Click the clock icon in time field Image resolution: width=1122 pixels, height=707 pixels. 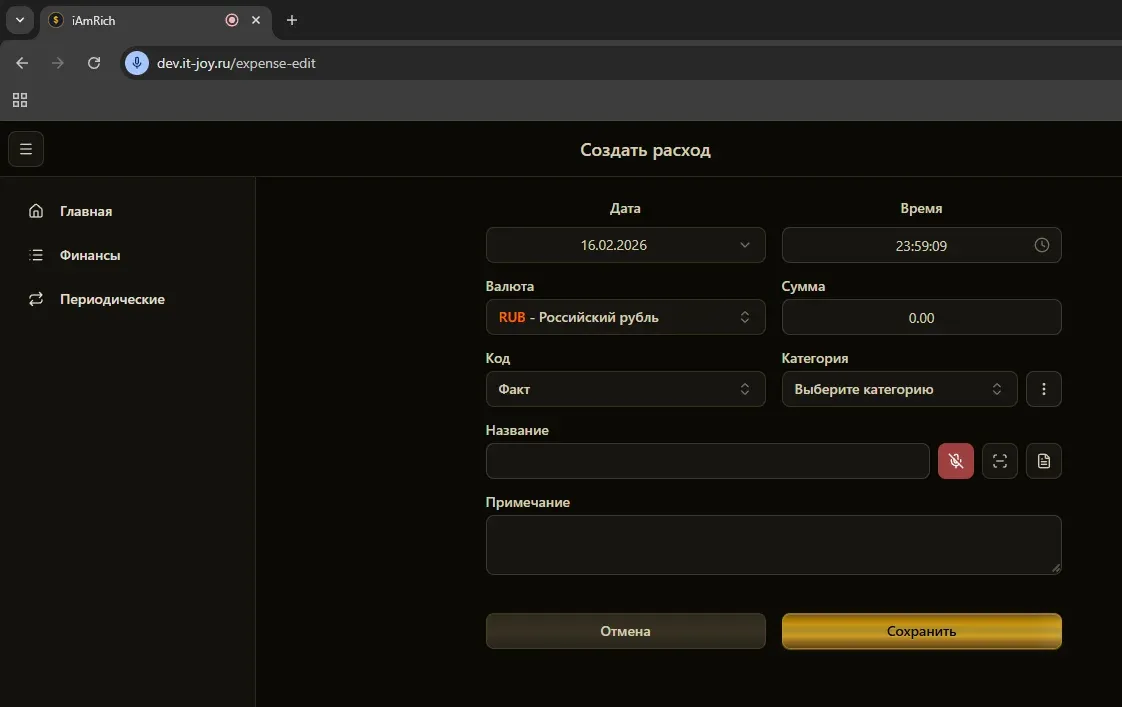pyautogui.click(x=1041, y=245)
